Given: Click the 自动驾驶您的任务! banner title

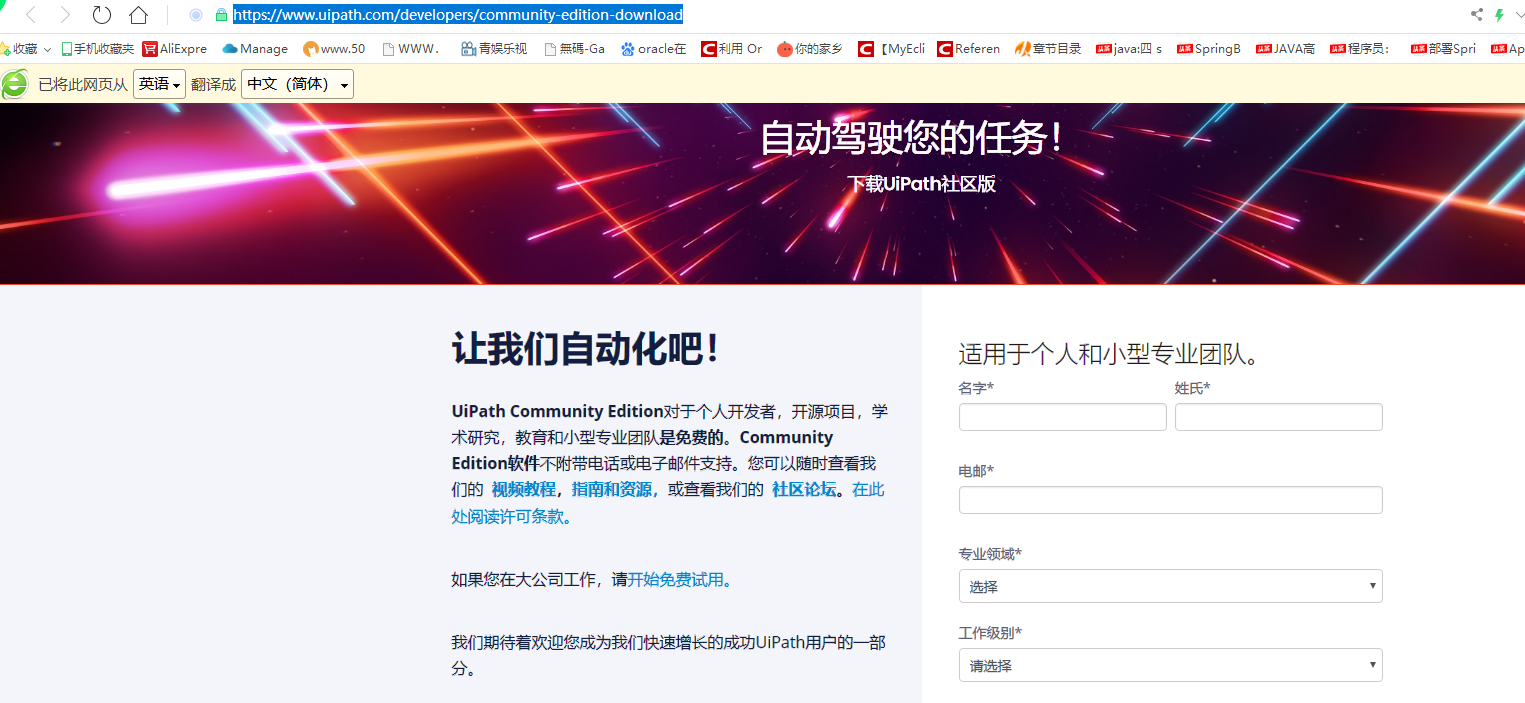Looking at the screenshot, I should pyautogui.click(x=912, y=138).
